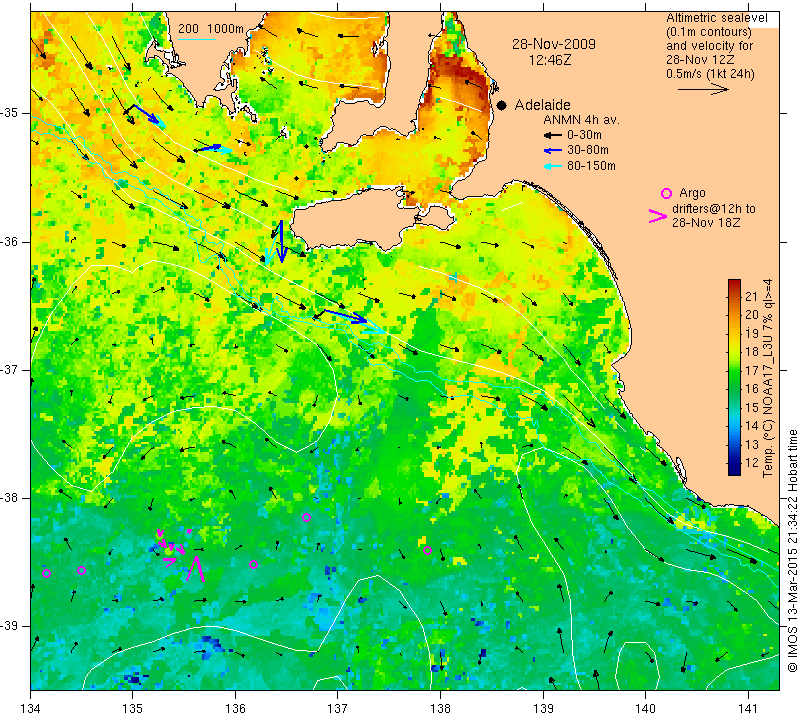
Task: Click the 'Argo' legend label
Action: pos(692,193)
